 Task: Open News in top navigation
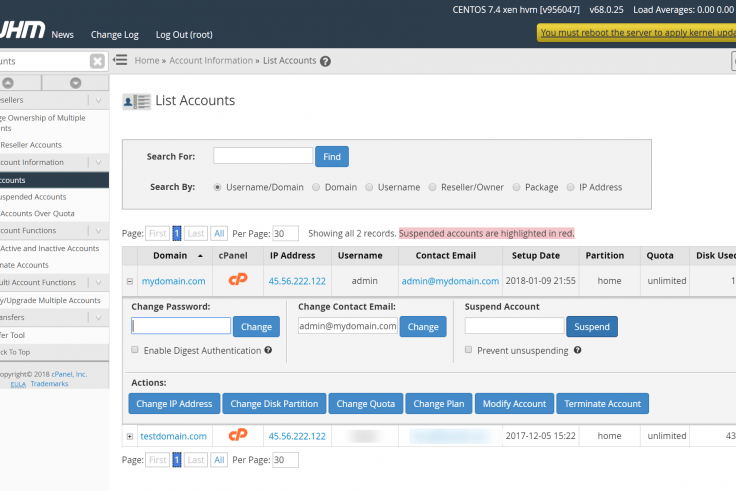[x=62, y=35]
